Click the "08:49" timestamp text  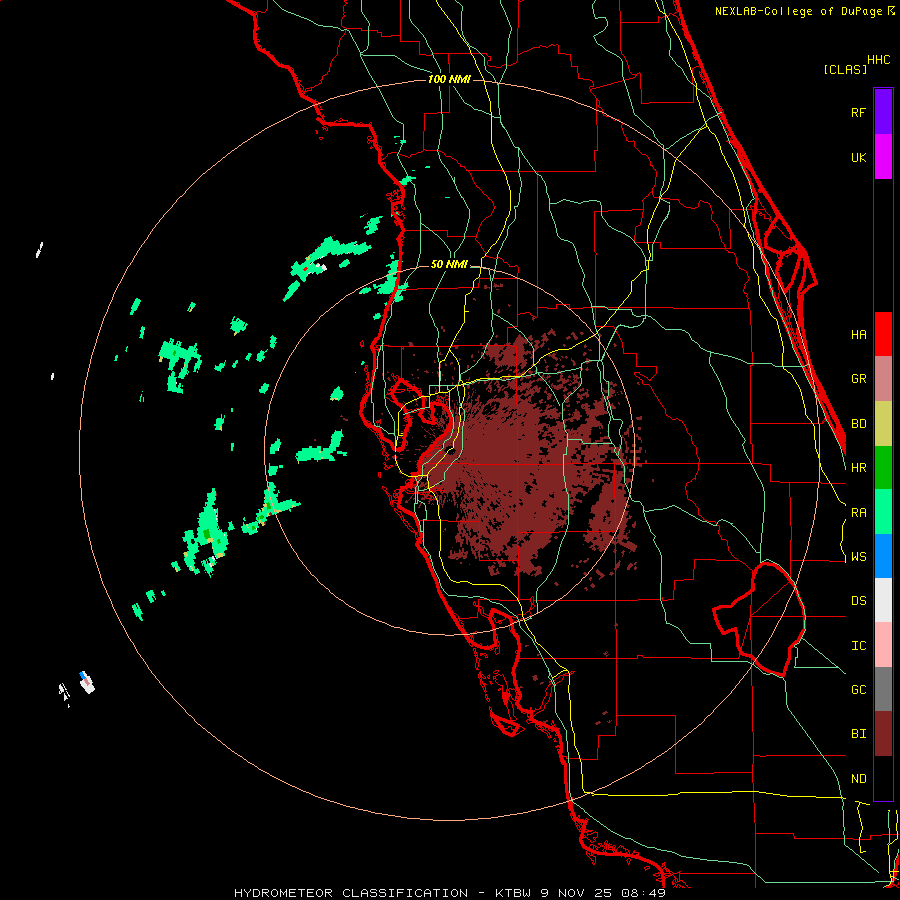tap(641, 893)
